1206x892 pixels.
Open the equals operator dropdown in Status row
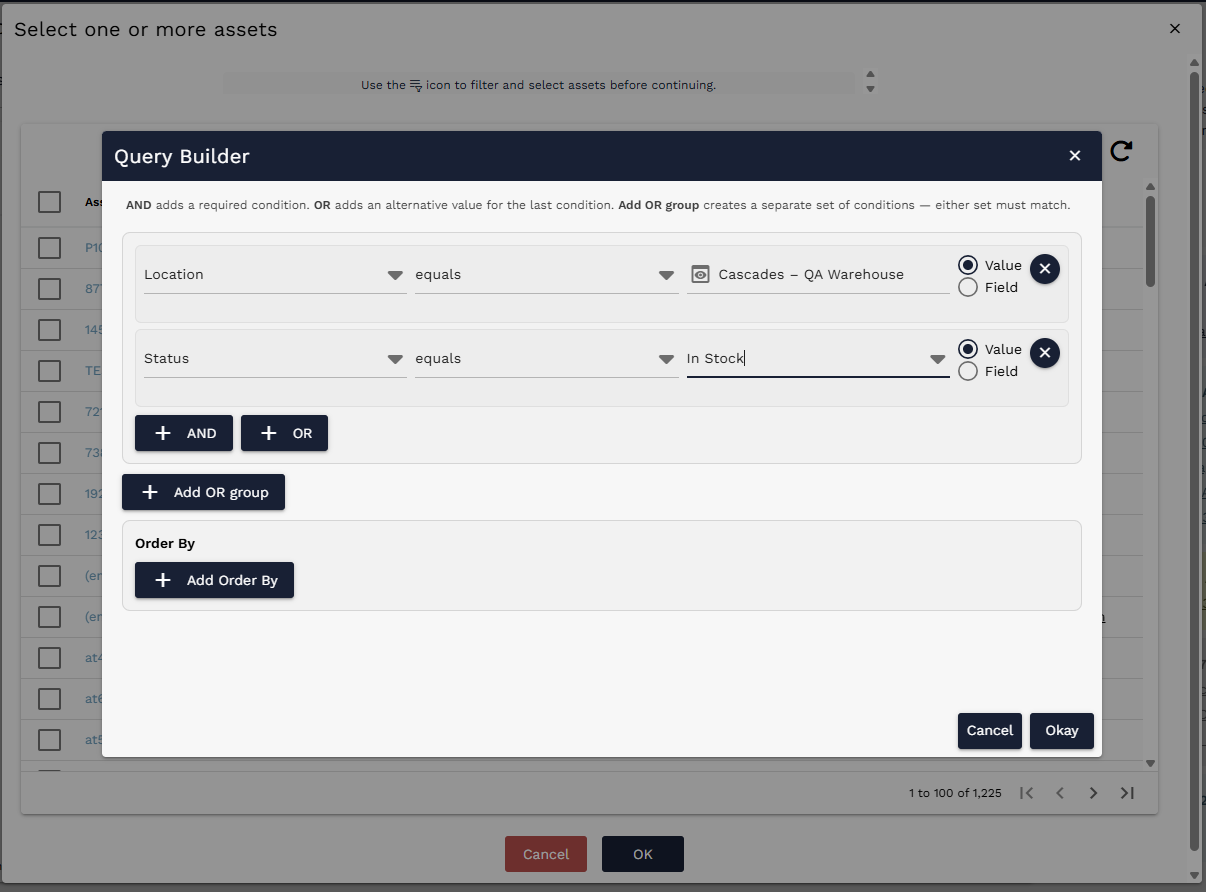[547, 359]
